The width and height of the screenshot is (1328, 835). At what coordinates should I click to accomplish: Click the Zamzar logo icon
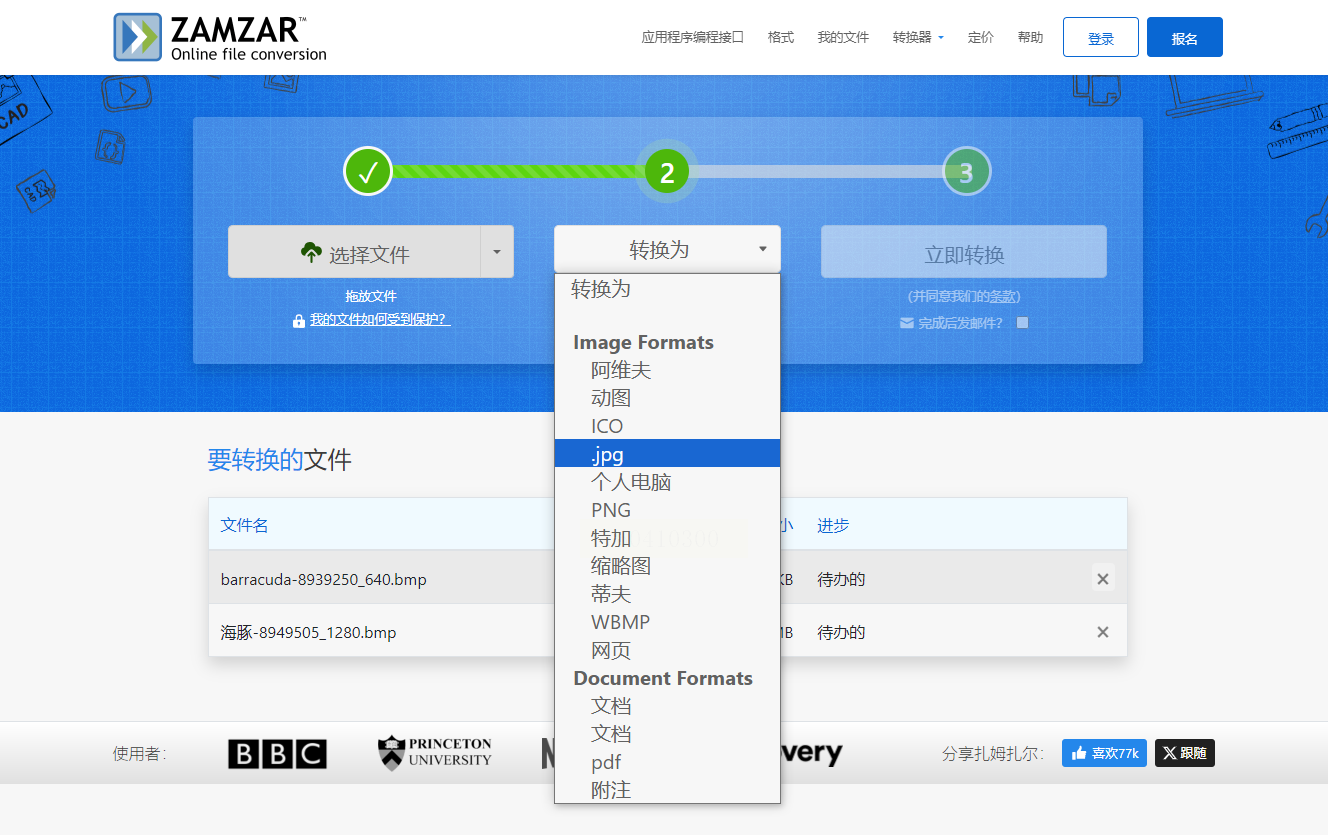138,37
